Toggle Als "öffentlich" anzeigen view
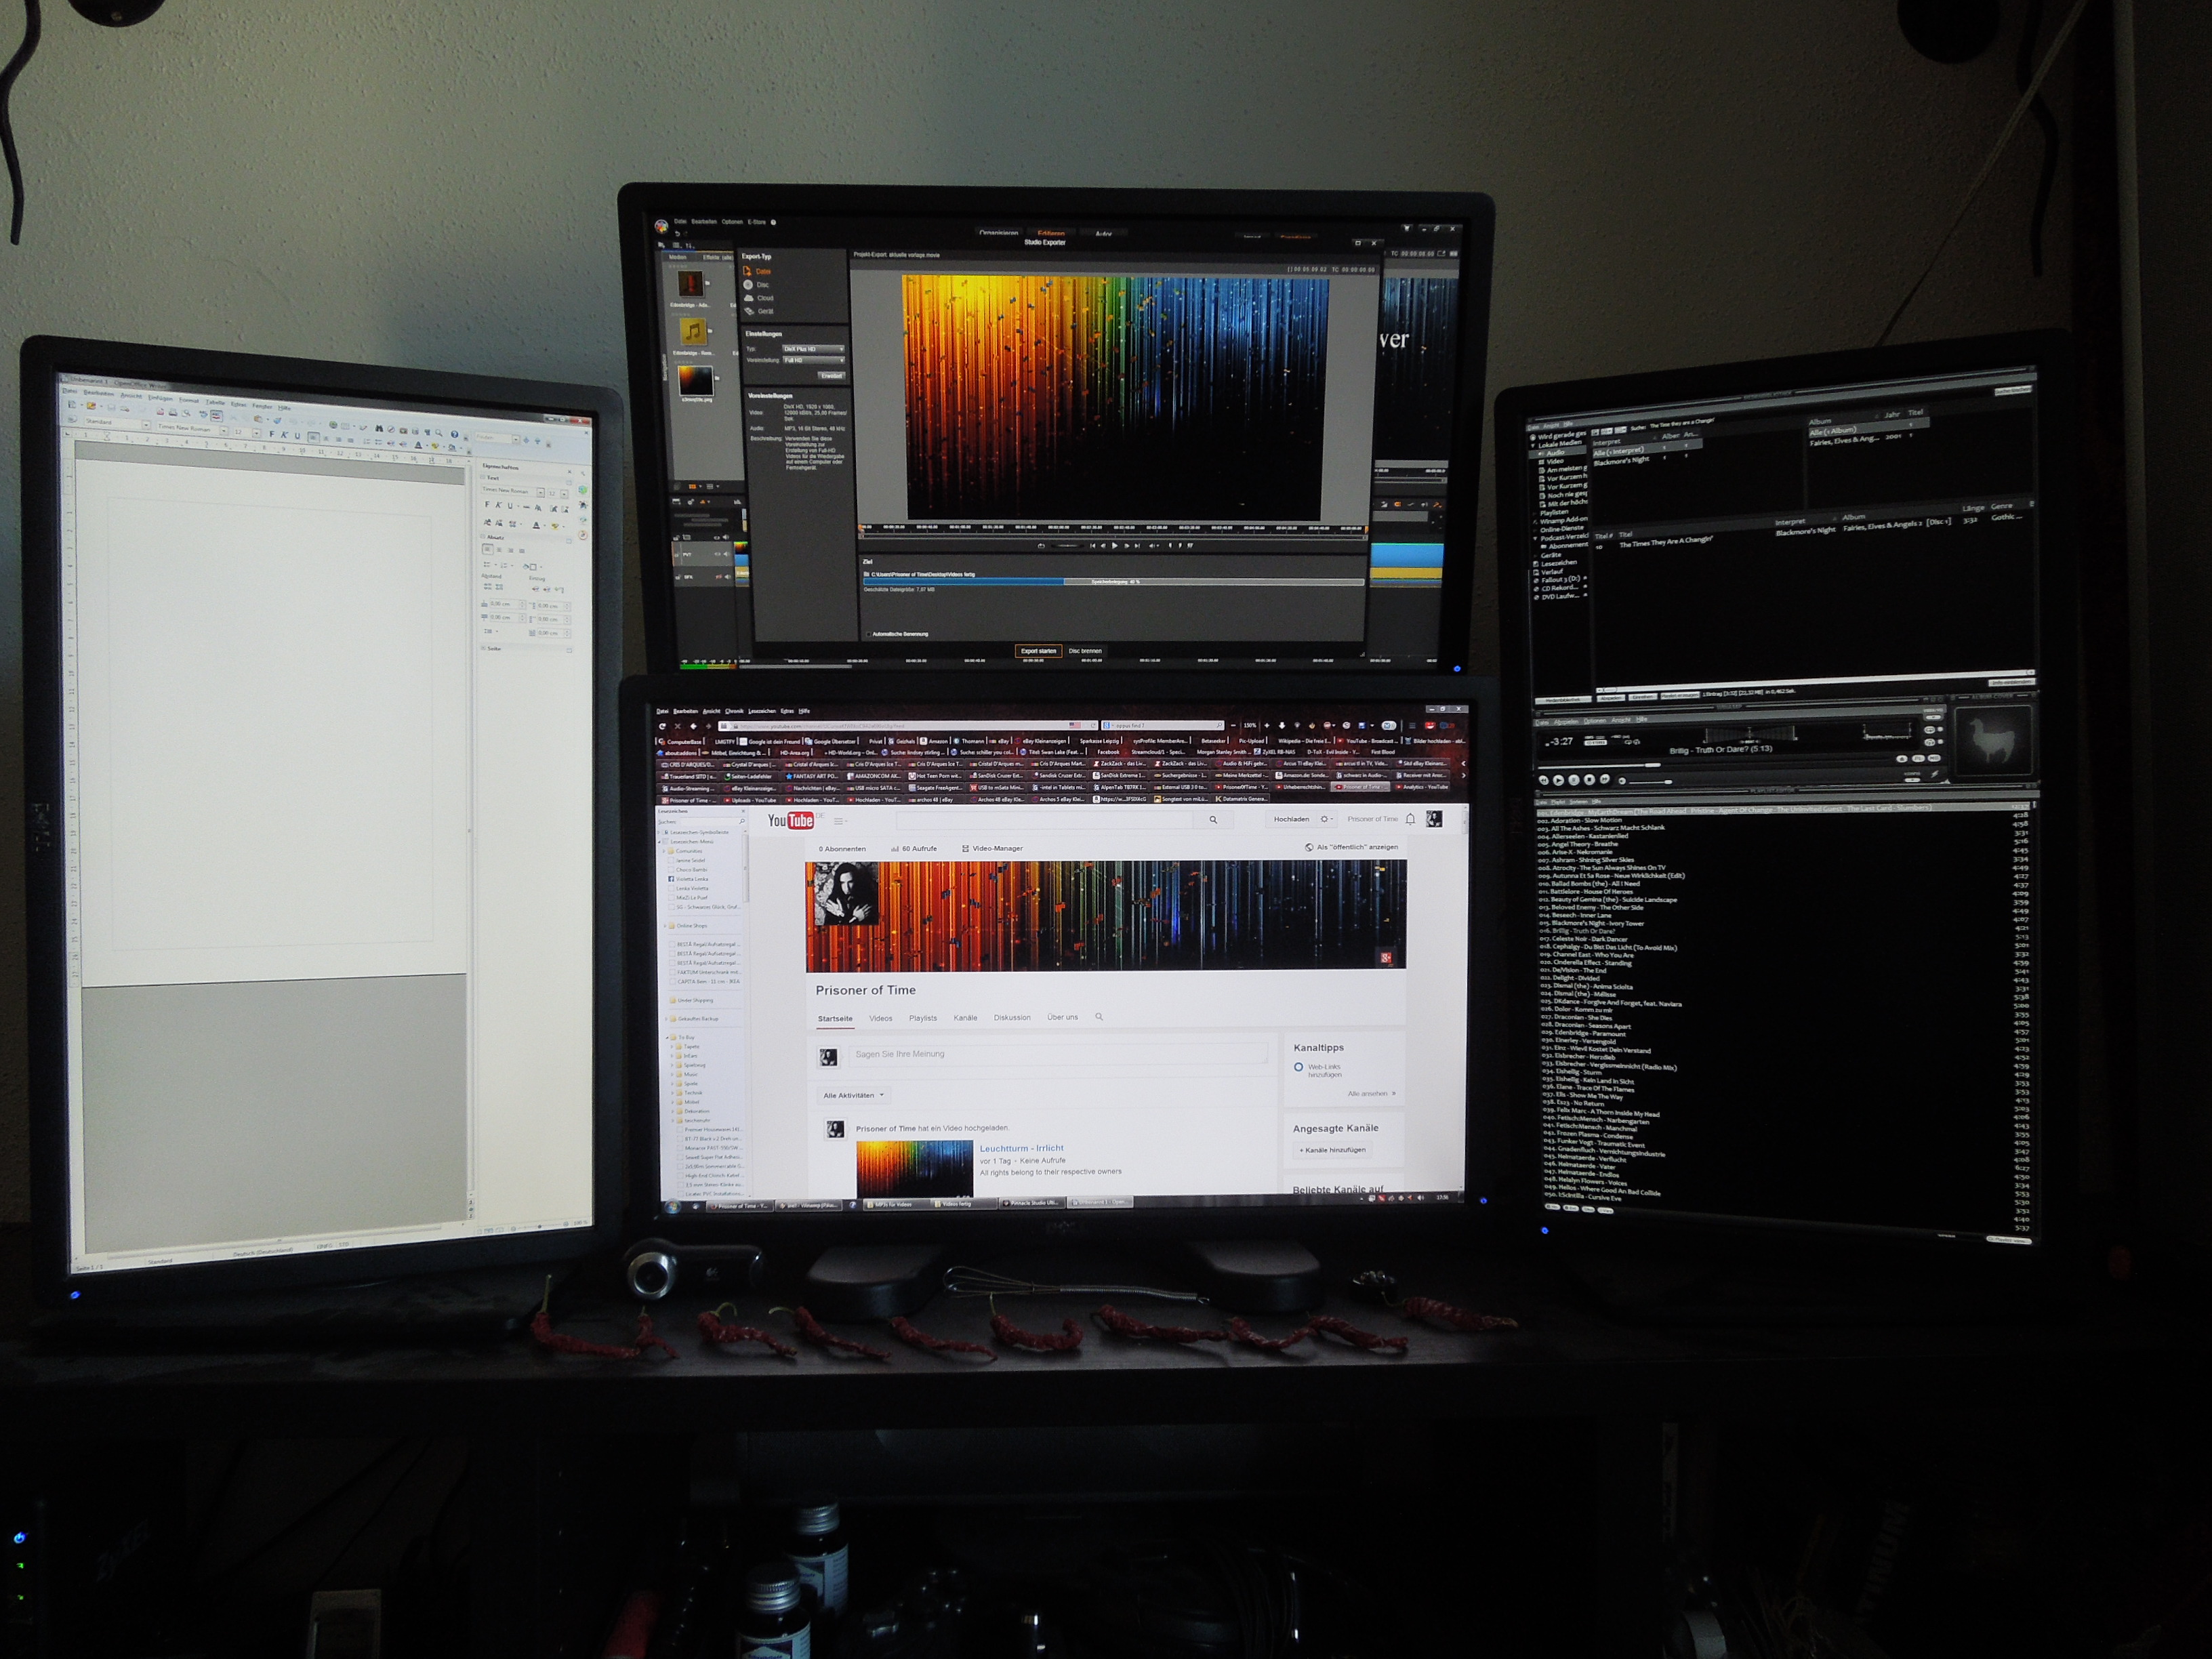Viewport: 2212px width, 1659px height. [1351, 847]
